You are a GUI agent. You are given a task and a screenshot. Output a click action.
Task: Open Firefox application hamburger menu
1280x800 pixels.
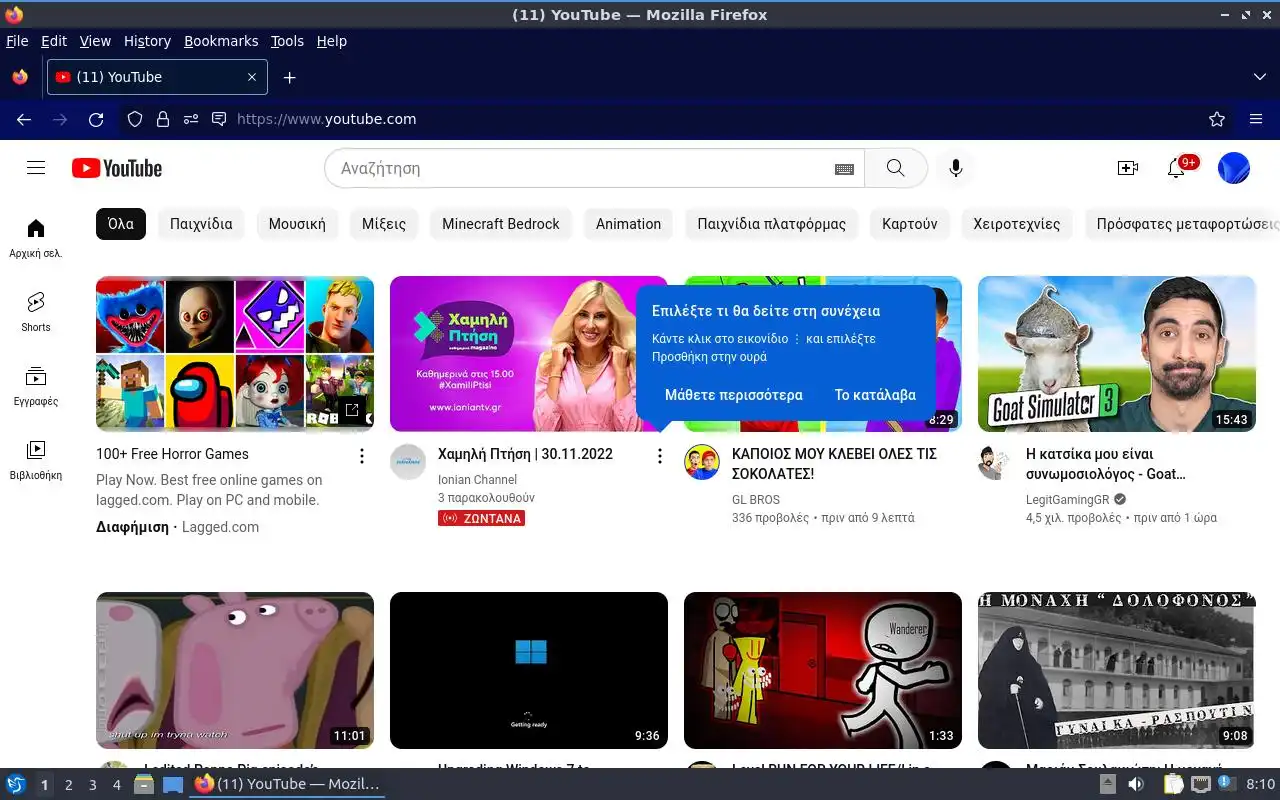[1256, 119]
